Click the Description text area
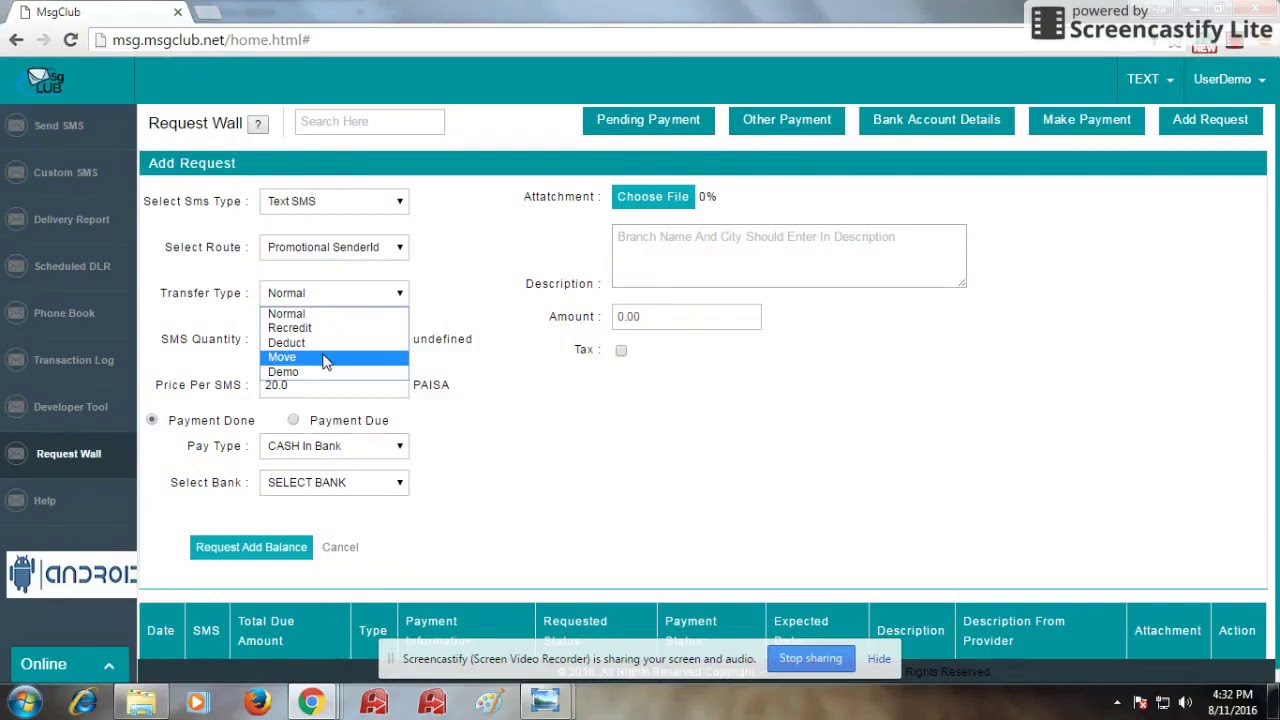This screenshot has width=1280, height=720. point(789,256)
